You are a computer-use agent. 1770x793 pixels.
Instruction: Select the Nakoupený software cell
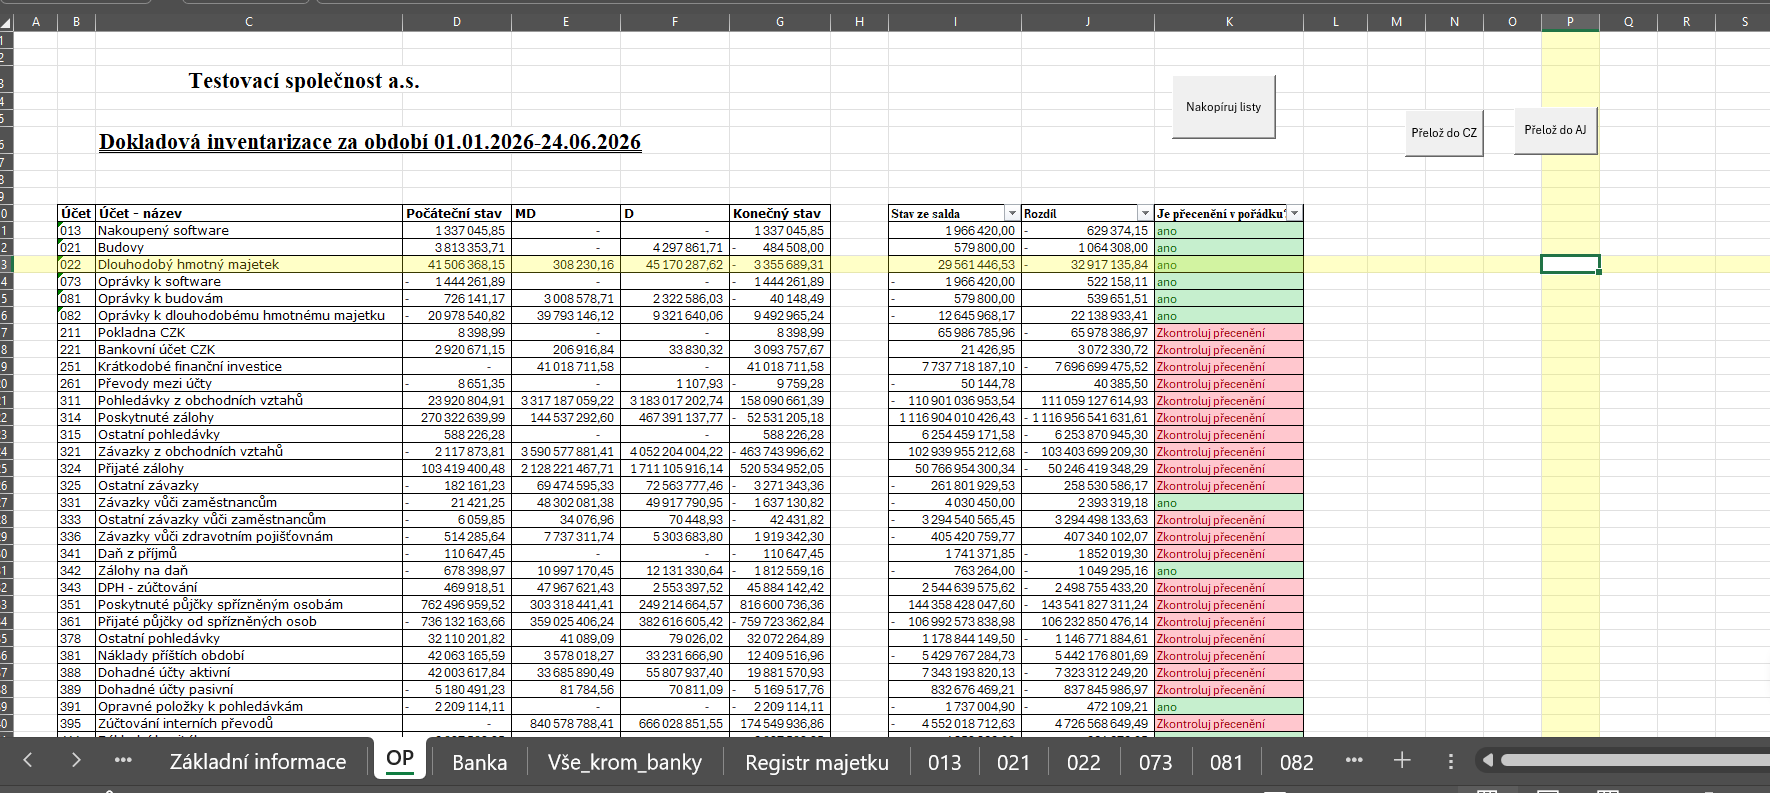point(249,230)
